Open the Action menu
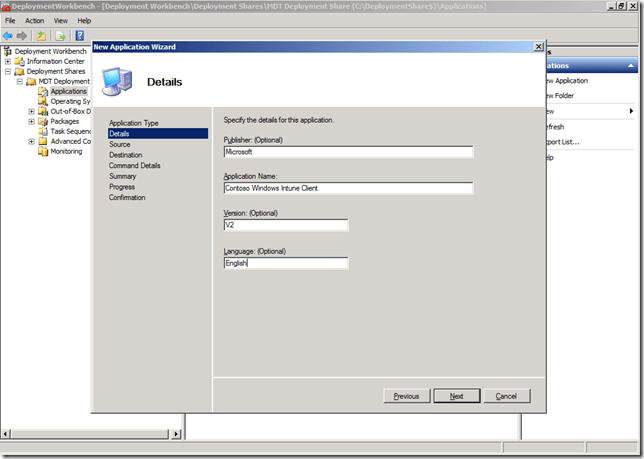The height and width of the screenshot is (459, 644). coord(34,21)
